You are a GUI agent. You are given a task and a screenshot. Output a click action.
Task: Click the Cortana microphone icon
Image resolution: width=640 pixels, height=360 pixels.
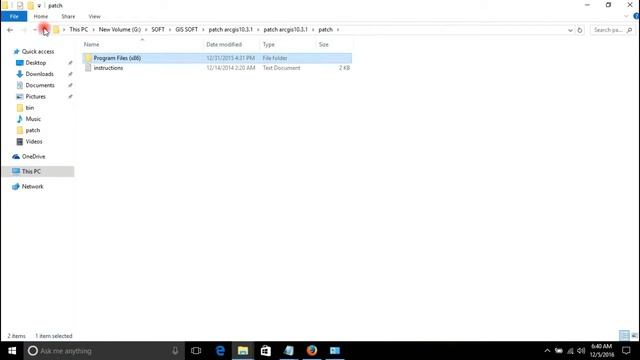point(175,351)
